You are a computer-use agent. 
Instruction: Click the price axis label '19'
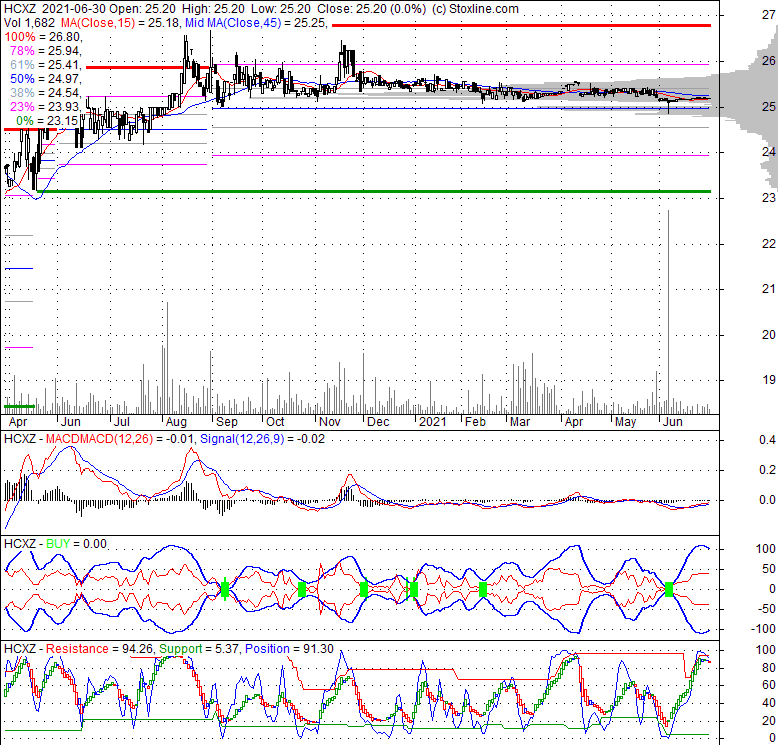769,380
